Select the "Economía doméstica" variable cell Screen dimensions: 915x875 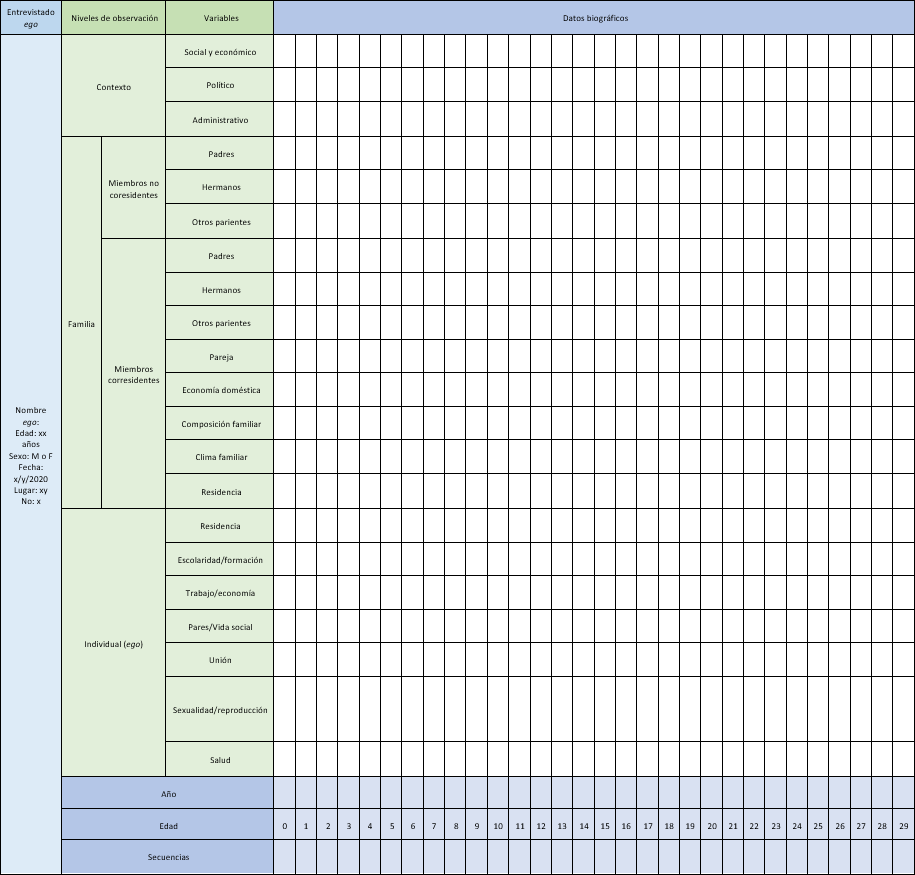point(220,390)
